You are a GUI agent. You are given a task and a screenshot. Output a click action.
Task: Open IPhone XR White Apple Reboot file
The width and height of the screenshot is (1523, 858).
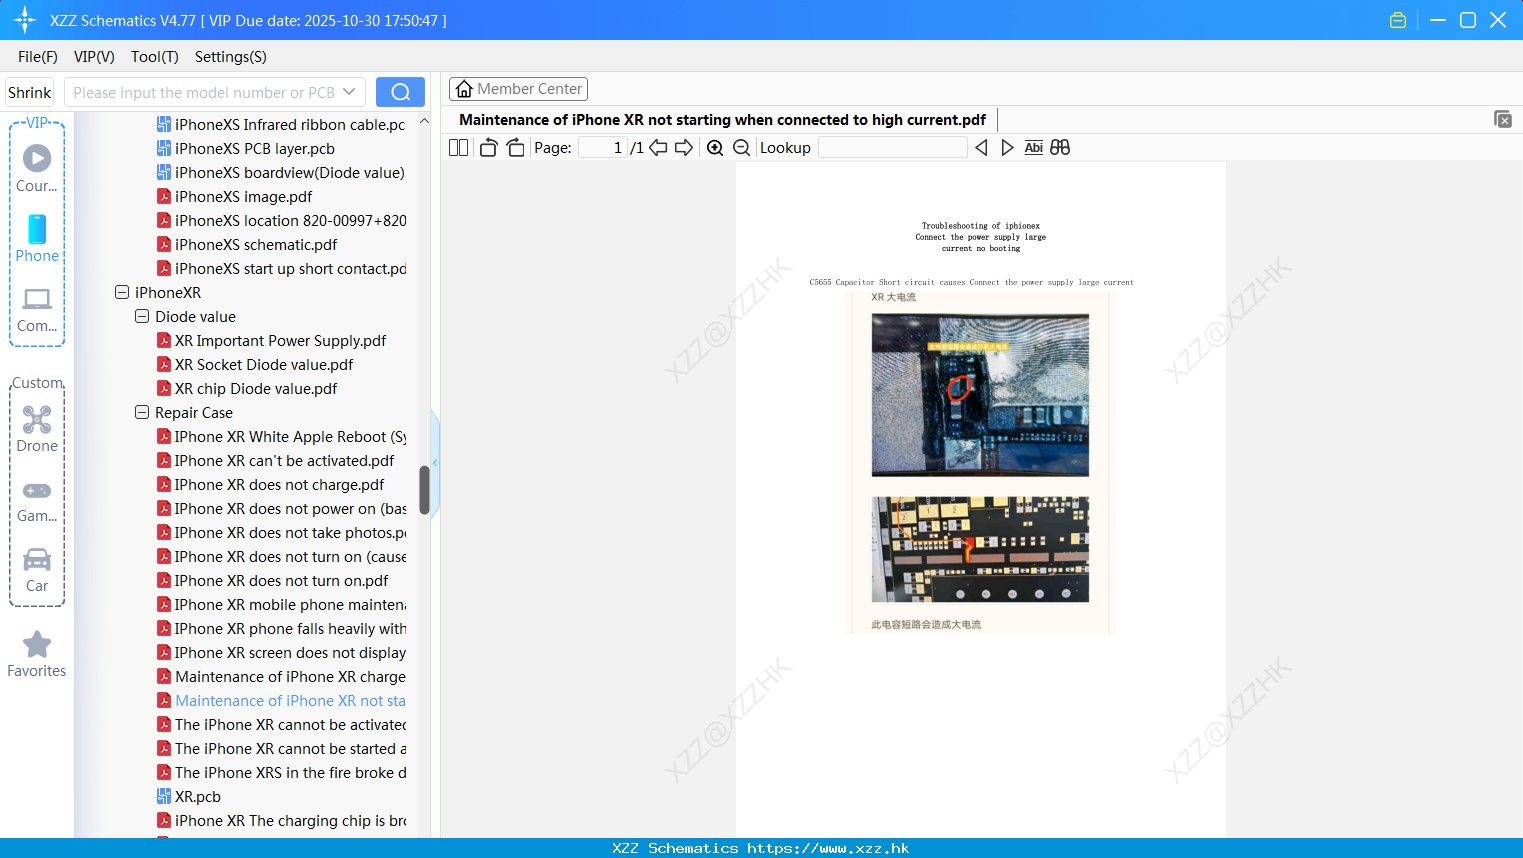point(281,437)
